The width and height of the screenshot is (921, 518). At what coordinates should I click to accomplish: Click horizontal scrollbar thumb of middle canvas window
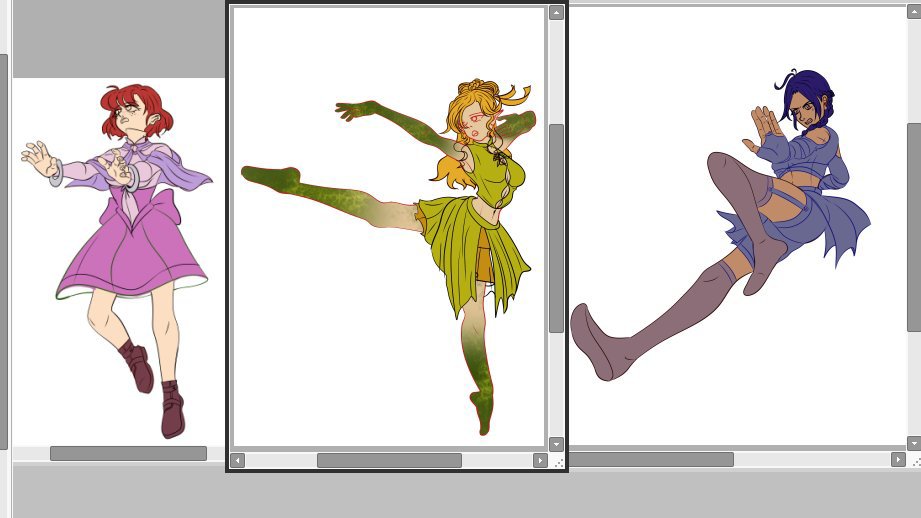pyautogui.click(x=389, y=460)
